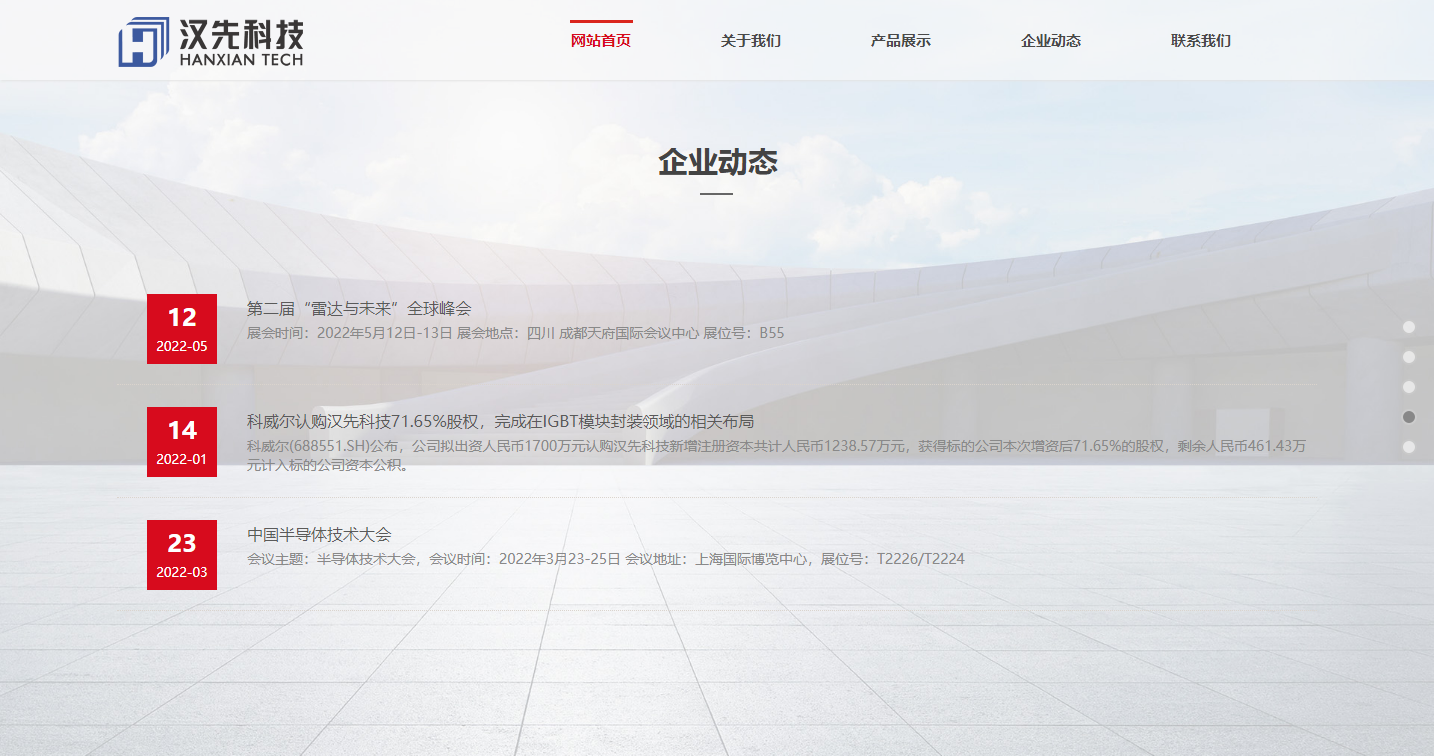The width and height of the screenshot is (1434, 756).
Task: Open the 中国半导体技术大会 news headline
Action: pyautogui.click(x=319, y=535)
